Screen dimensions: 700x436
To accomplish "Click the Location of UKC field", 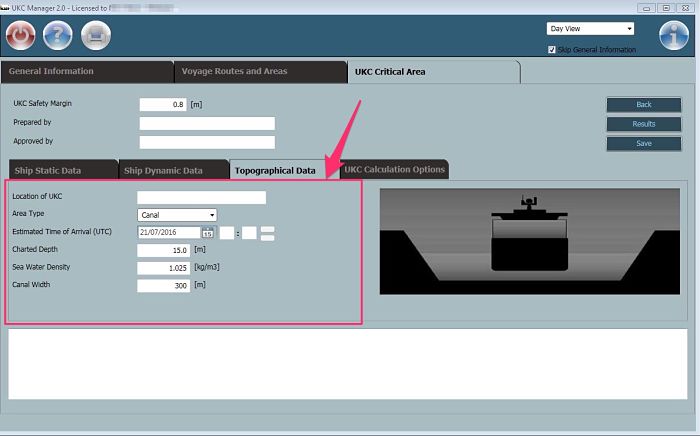I will (x=201, y=197).
